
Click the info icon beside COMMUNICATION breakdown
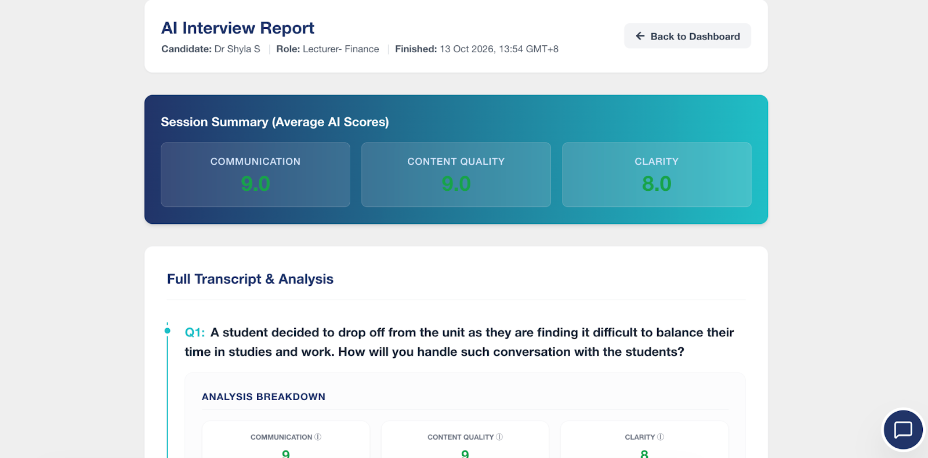317,437
